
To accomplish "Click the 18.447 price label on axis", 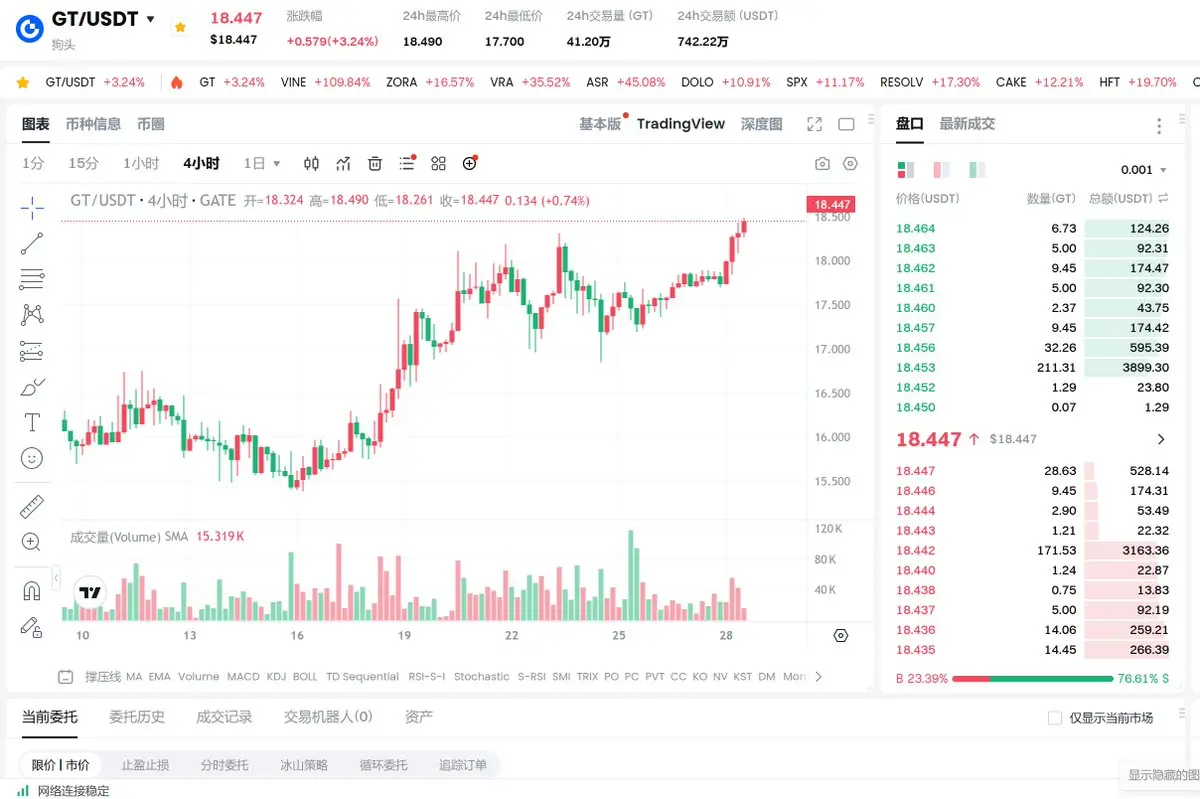I will pyautogui.click(x=832, y=205).
